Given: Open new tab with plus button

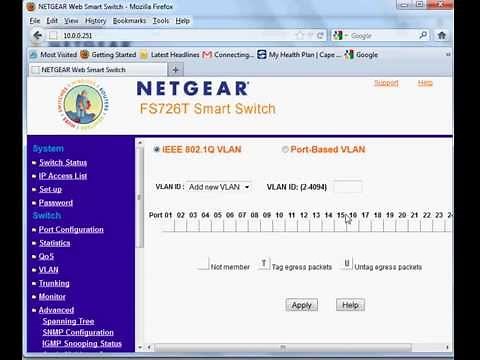Looking at the screenshot, I should [x=175, y=70].
